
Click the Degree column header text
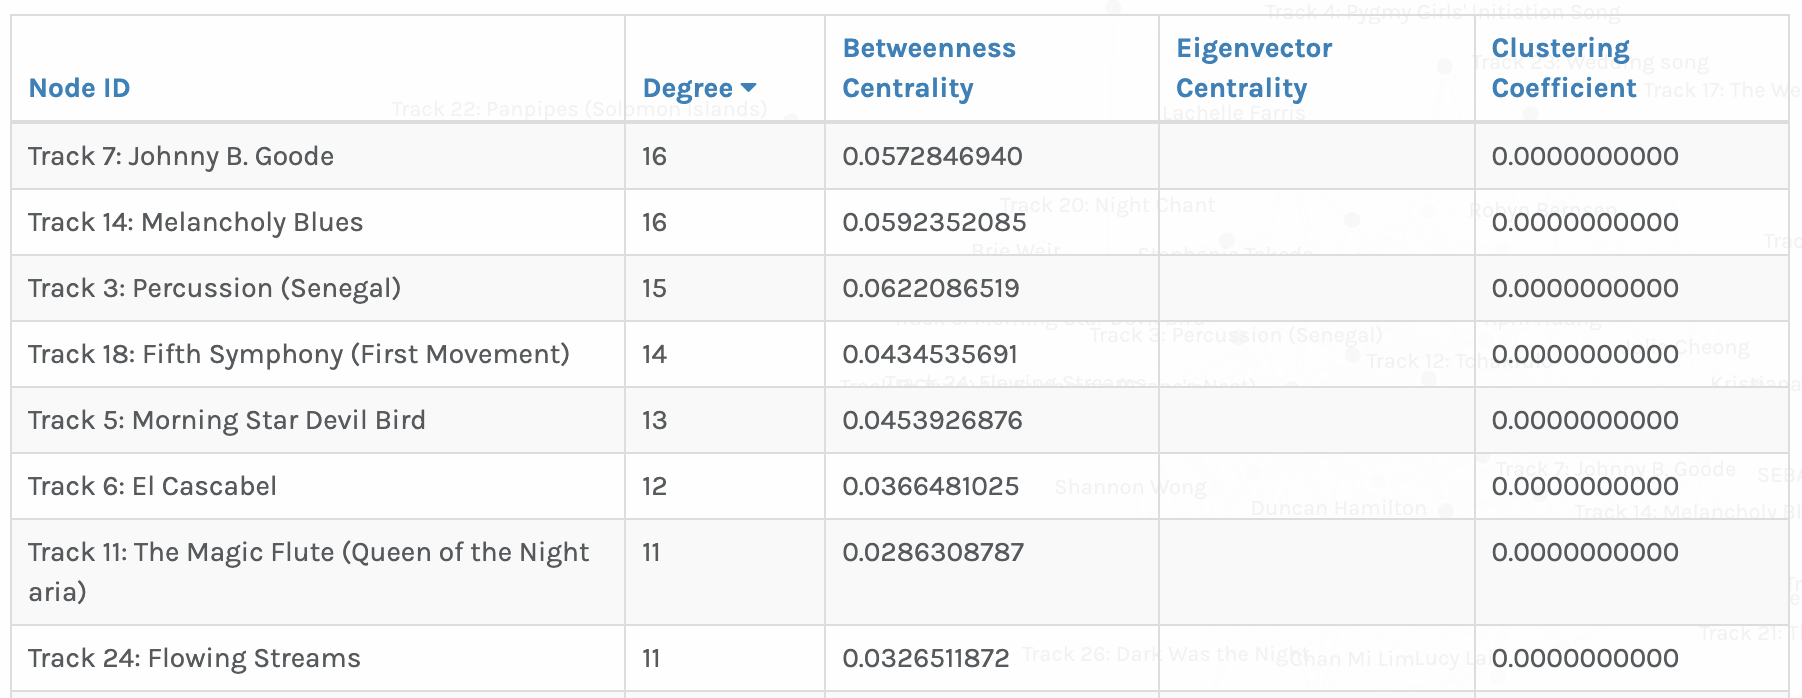687,88
